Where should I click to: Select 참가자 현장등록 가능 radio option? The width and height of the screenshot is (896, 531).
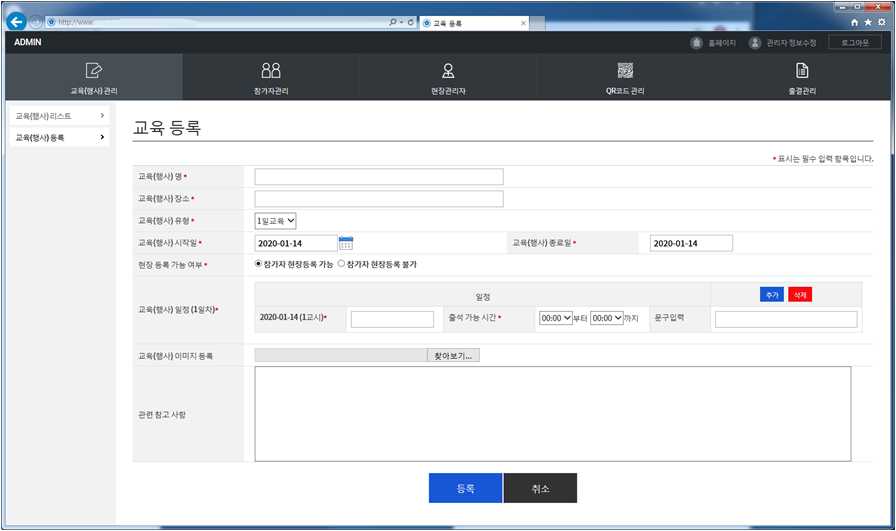click(258, 264)
